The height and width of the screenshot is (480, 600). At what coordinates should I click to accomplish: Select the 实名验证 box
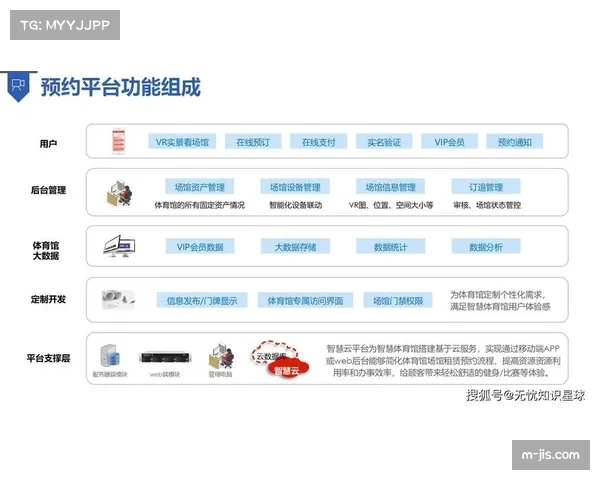point(384,142)
